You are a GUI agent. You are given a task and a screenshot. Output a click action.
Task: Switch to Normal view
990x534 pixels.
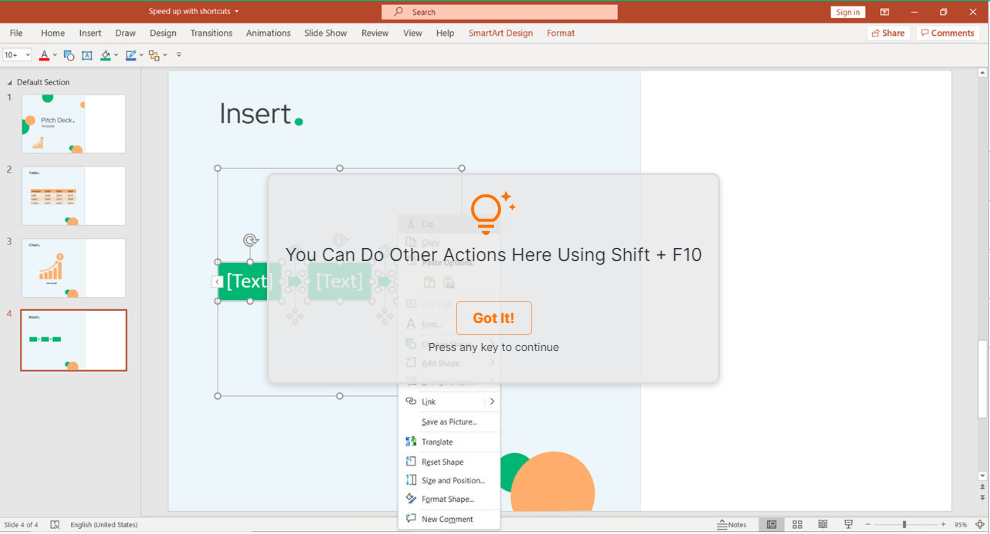(772, 525)
